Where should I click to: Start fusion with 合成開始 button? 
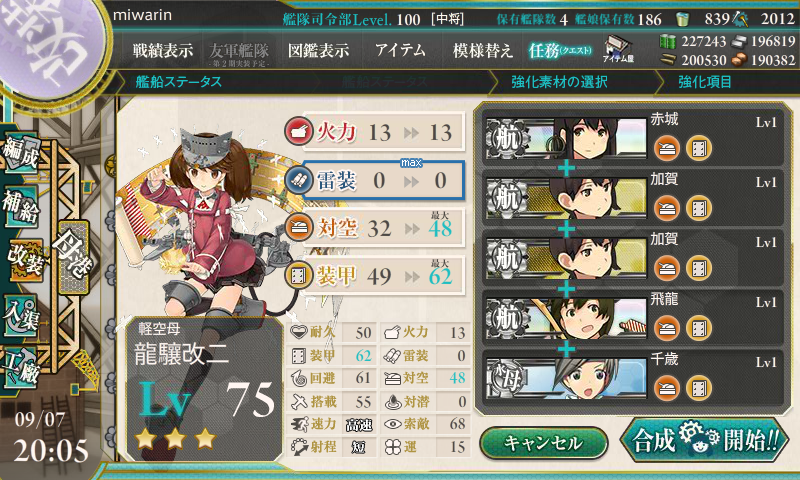705,440
